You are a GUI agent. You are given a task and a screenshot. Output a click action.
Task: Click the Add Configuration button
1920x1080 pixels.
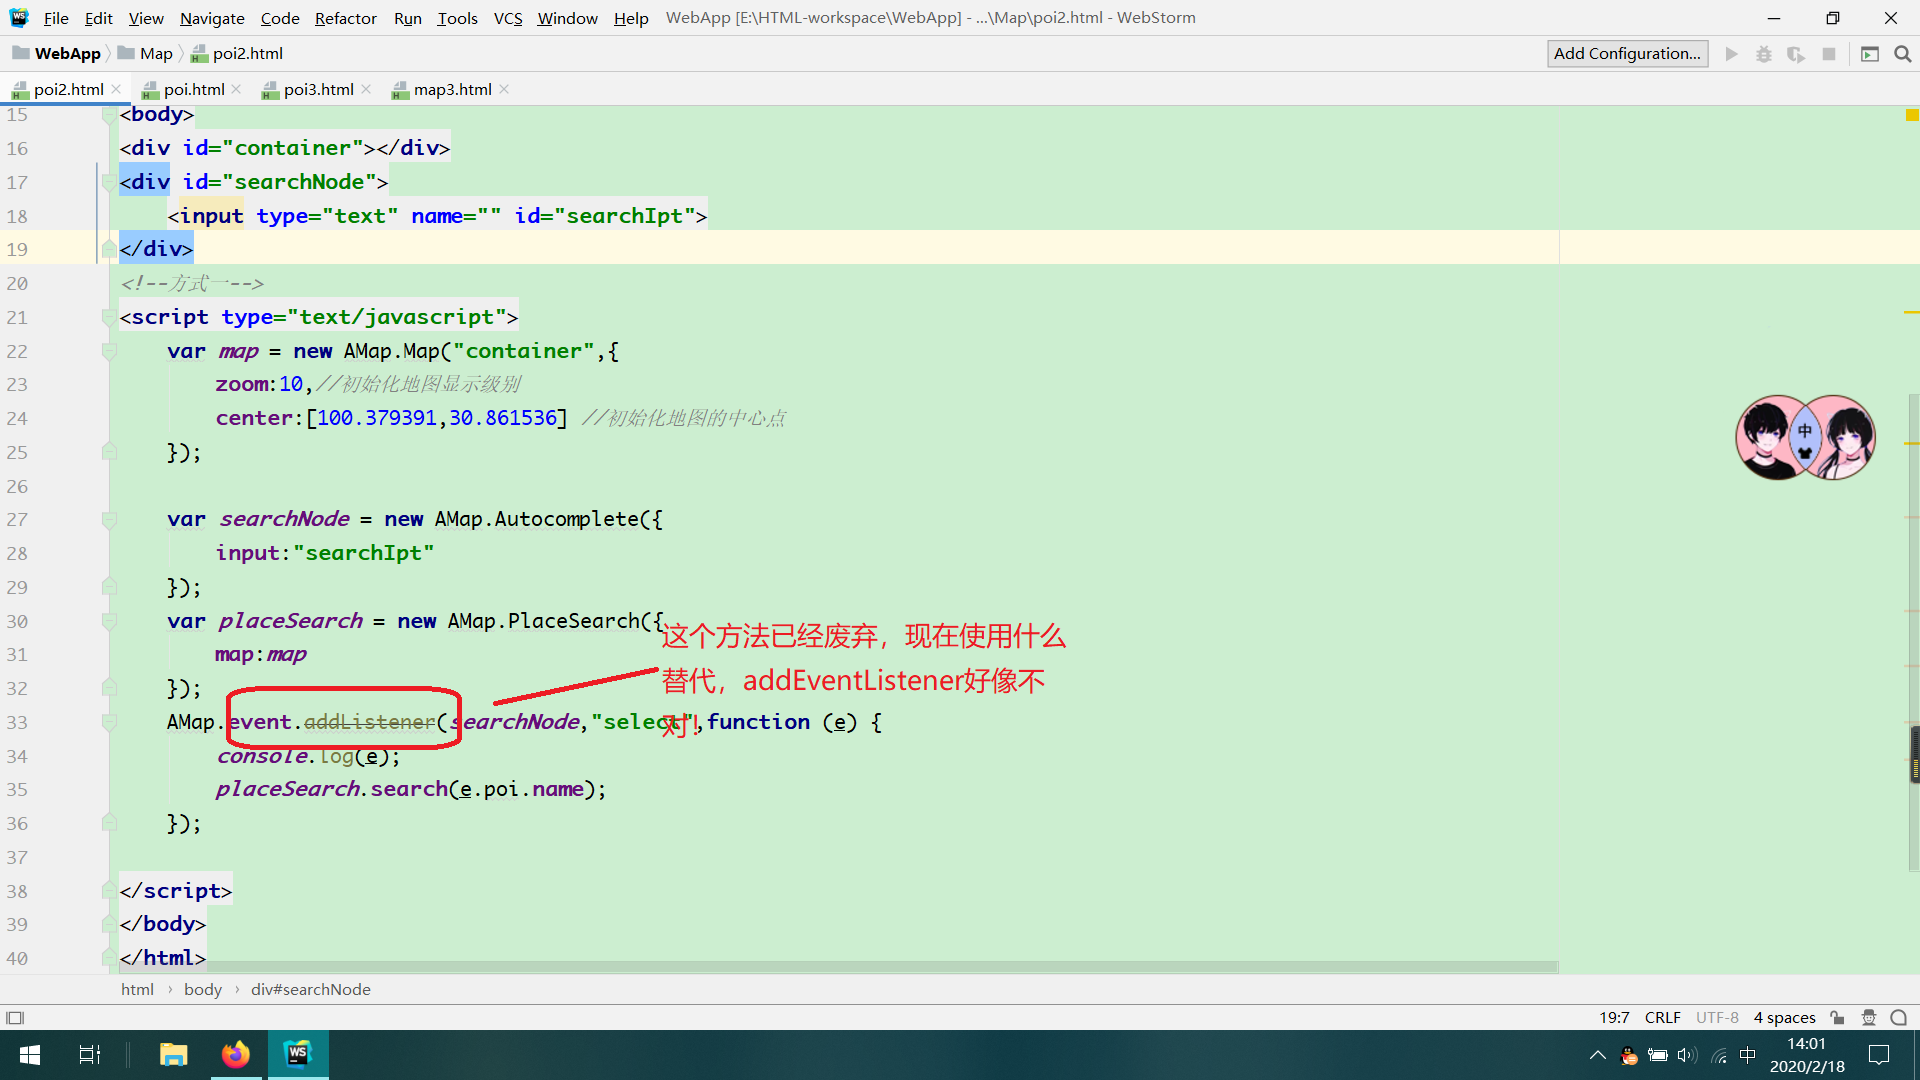1627,54
